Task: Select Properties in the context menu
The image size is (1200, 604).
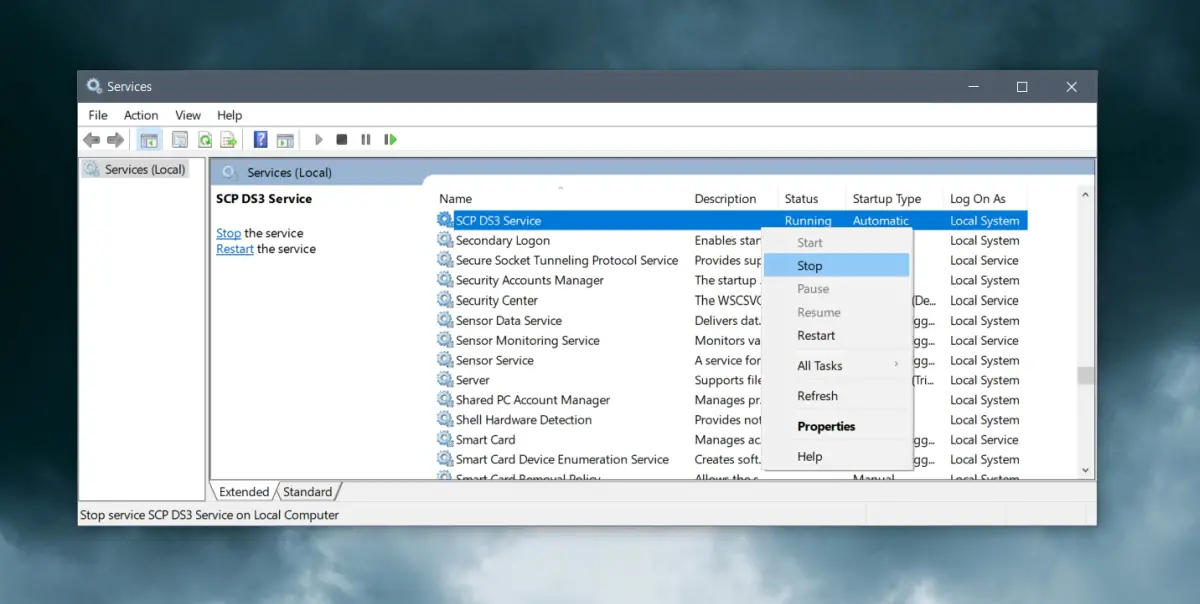Action: 826,427
